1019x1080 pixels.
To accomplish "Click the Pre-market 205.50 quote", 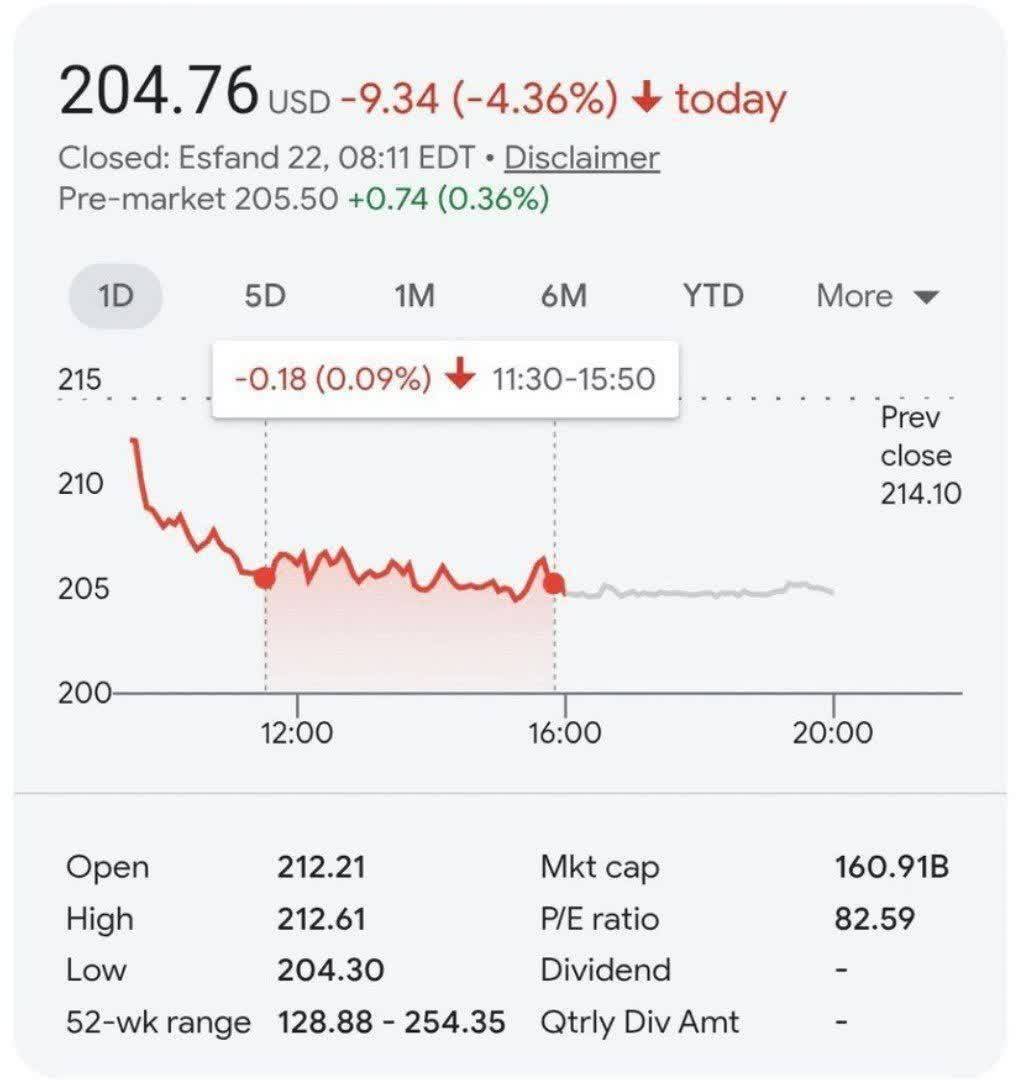I will click(198, 199).
